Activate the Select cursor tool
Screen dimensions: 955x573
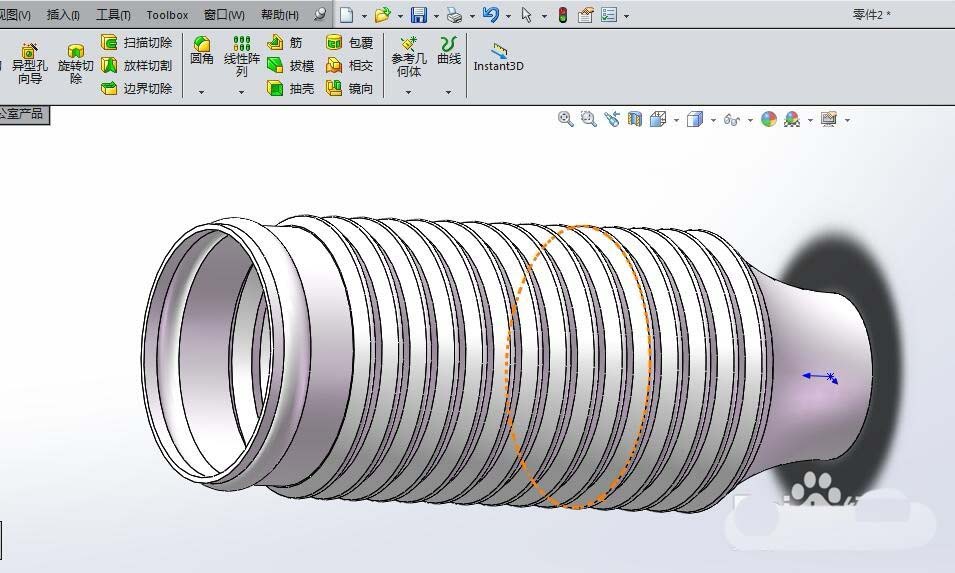tap(527, 15)
